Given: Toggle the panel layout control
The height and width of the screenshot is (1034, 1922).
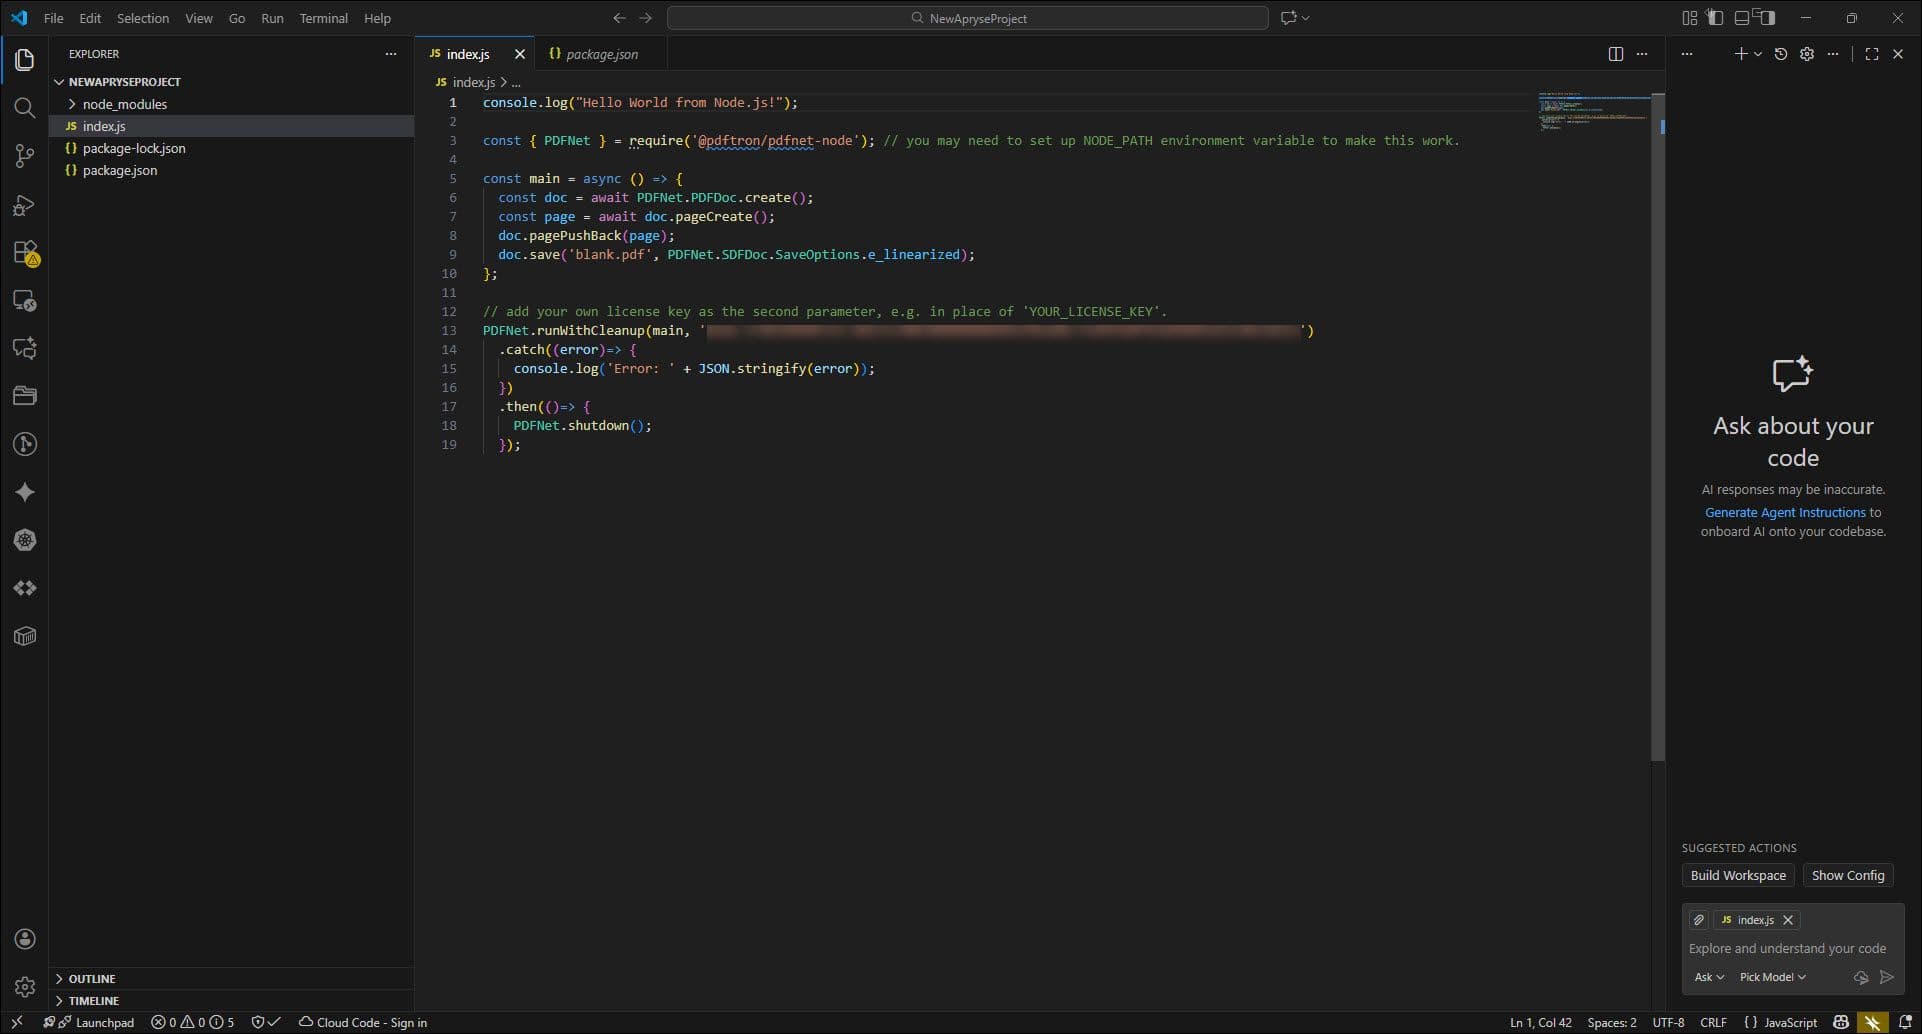Looking at the screenshot, I should click(x=1743, y=17).
